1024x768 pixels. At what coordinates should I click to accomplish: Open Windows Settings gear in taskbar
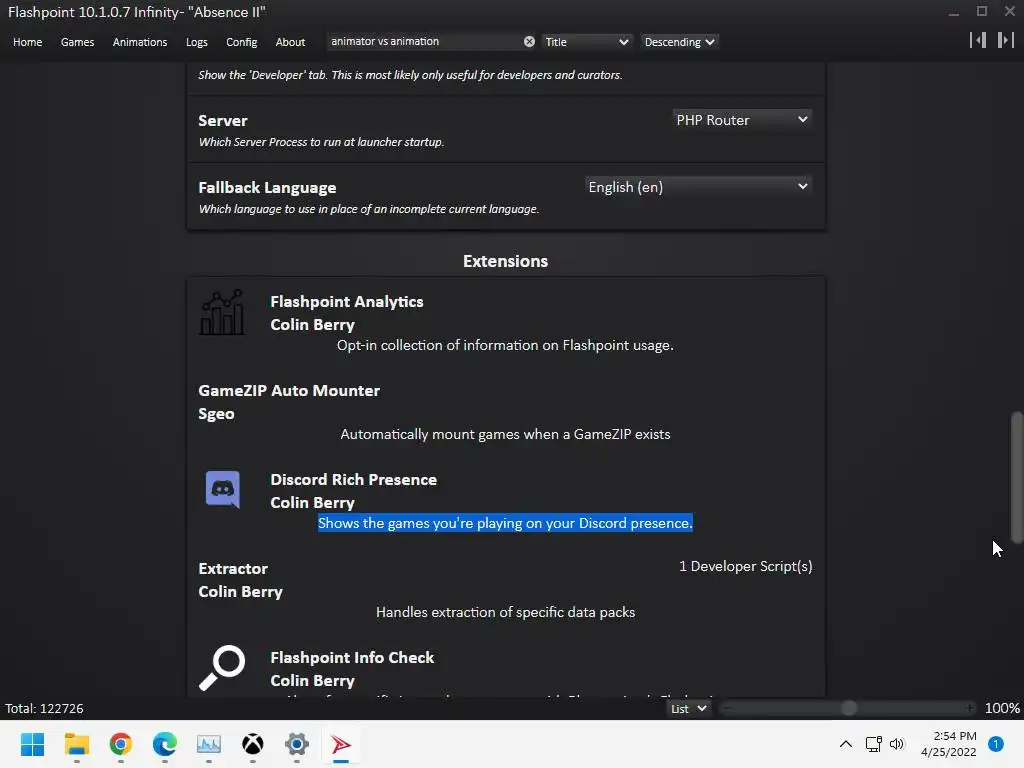point(296,744)
